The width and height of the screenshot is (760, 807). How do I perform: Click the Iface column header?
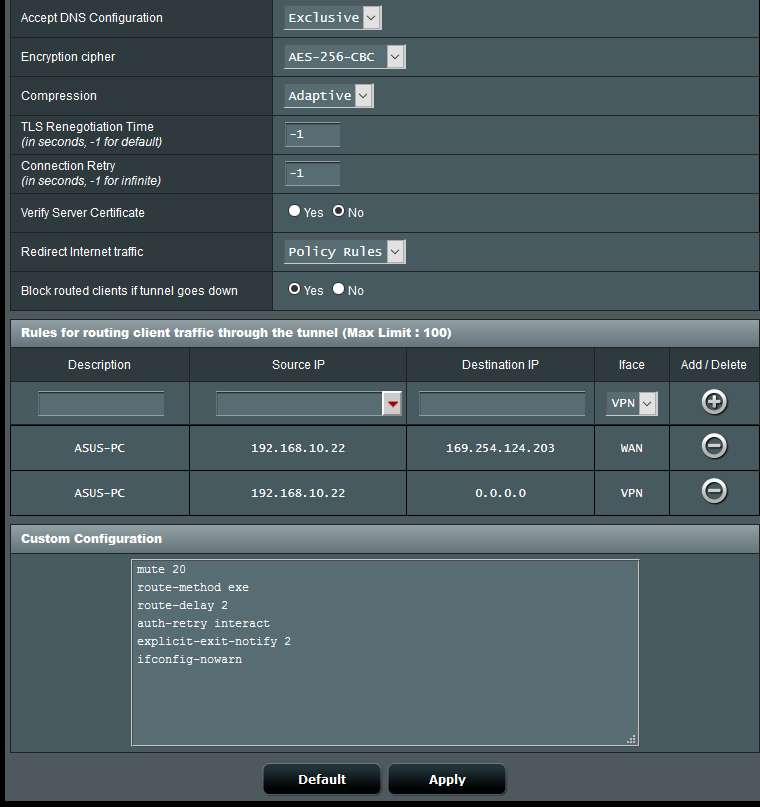[x=631, y=365]
